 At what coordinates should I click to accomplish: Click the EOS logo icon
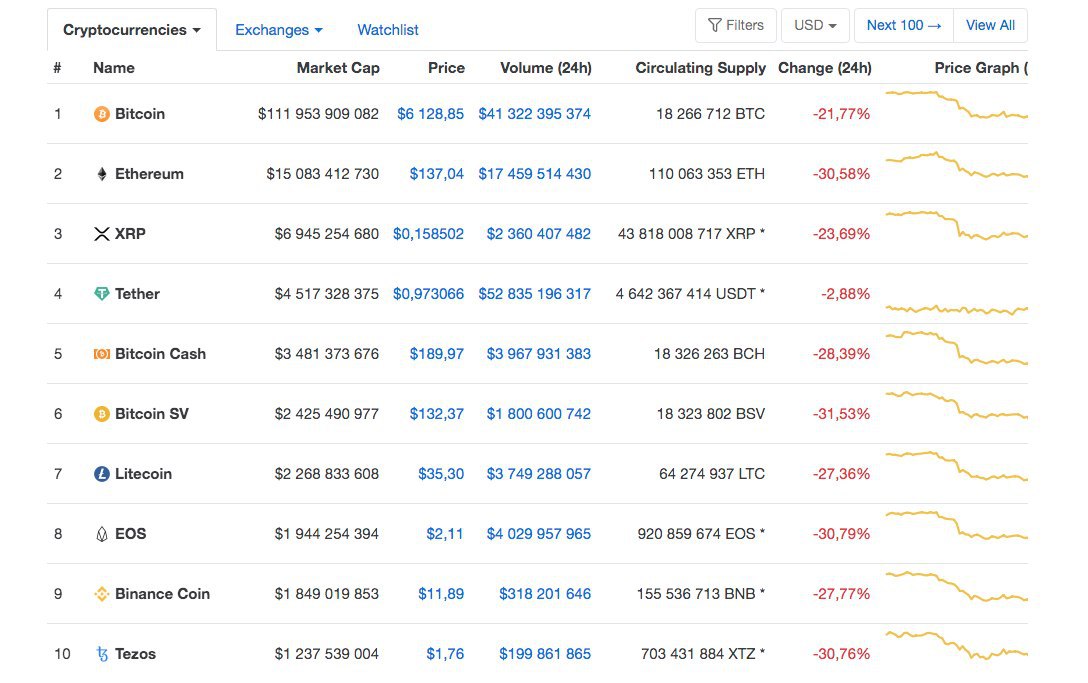click(101, 534)
